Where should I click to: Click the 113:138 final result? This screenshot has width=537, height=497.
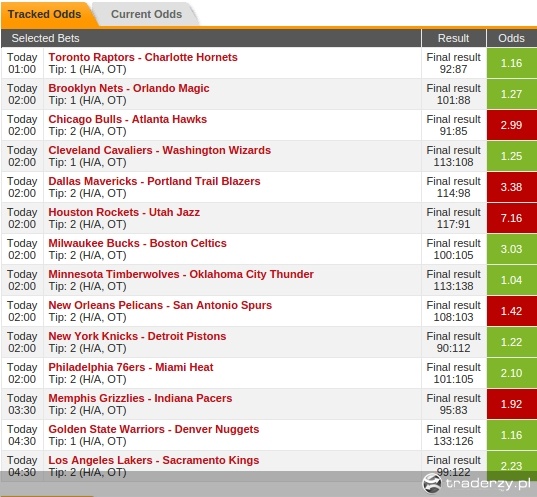[x=453, y=286]
